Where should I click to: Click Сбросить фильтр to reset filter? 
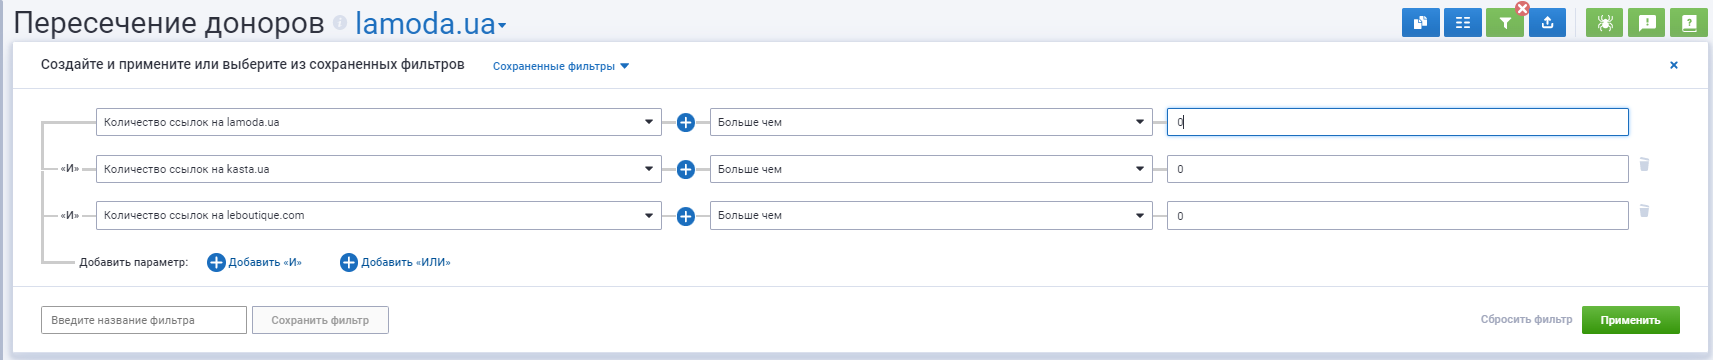tap(1526, 320)
